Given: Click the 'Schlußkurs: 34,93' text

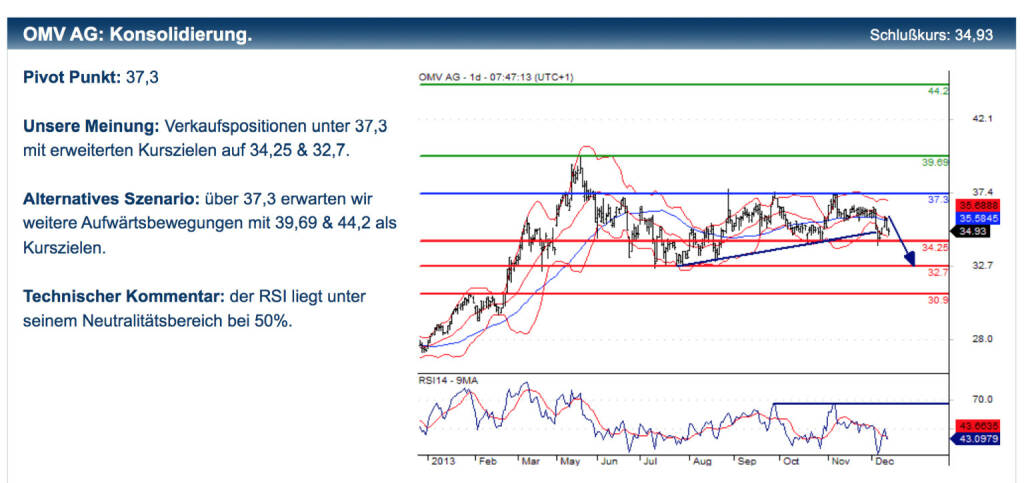Looking at the screenshot, I should tap(931, 35).
